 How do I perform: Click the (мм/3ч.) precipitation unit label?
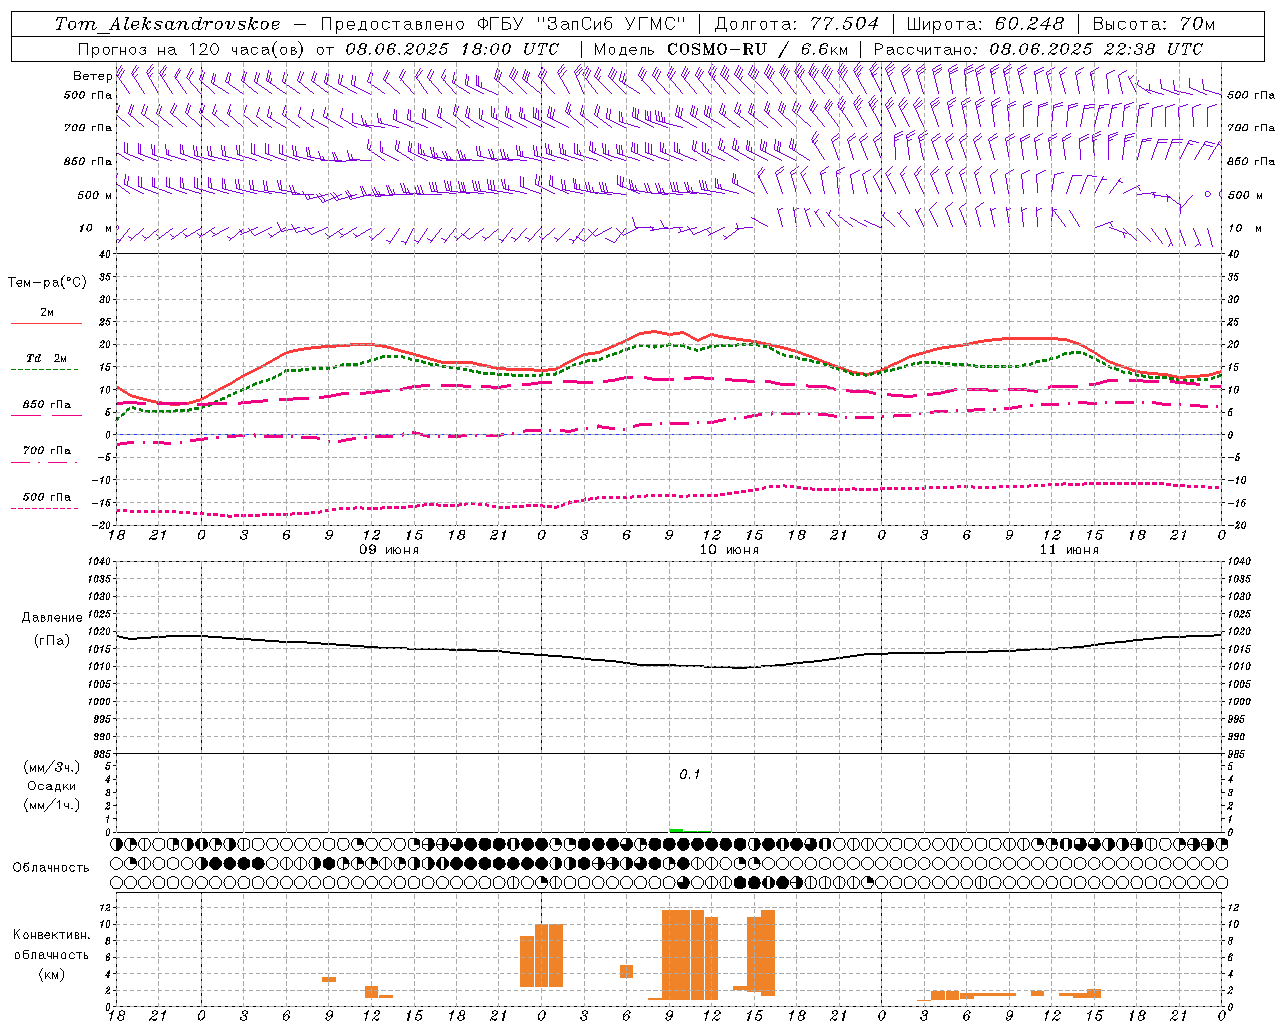pos(52,767)
